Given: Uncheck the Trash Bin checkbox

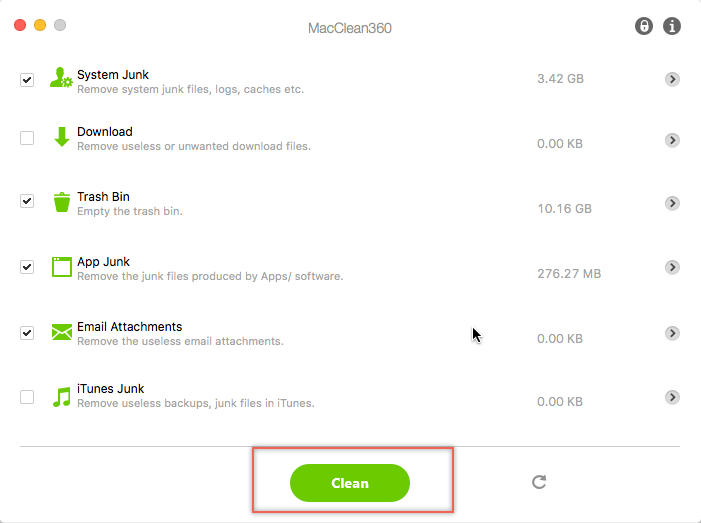Looking at the screenshot, I should click(27, 201).
